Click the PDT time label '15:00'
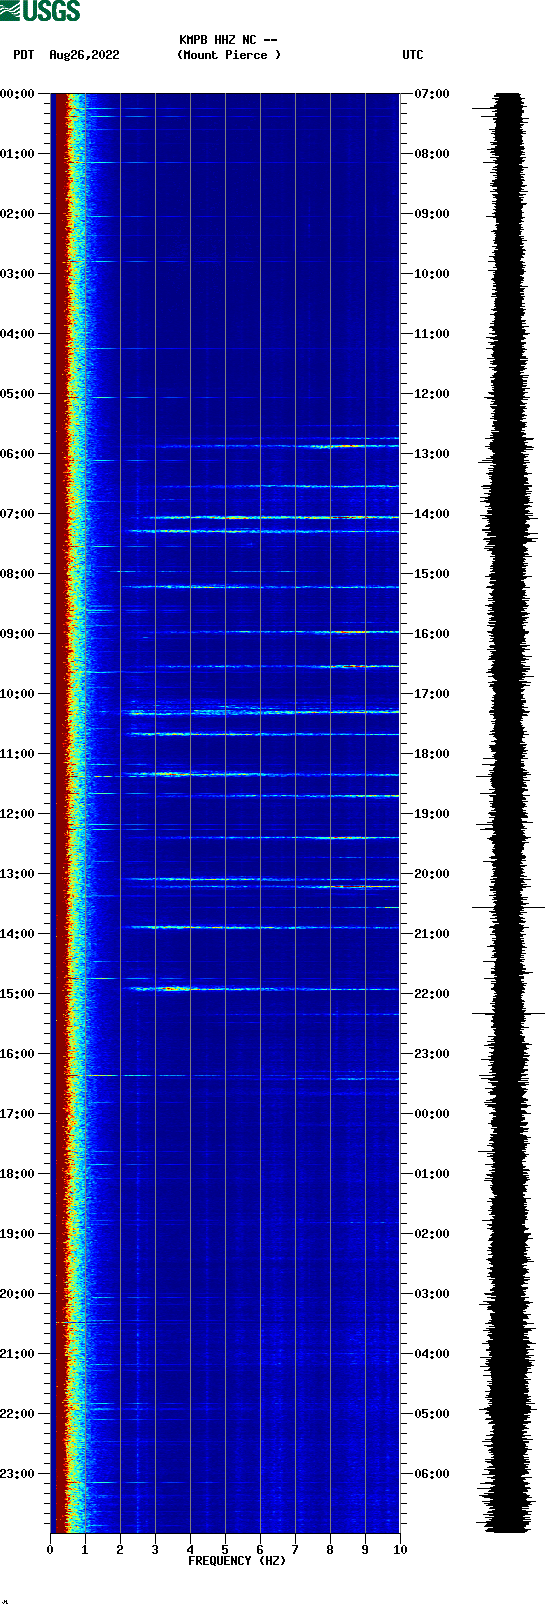This screenshot has height=1613, width=552. click(17, 994)
